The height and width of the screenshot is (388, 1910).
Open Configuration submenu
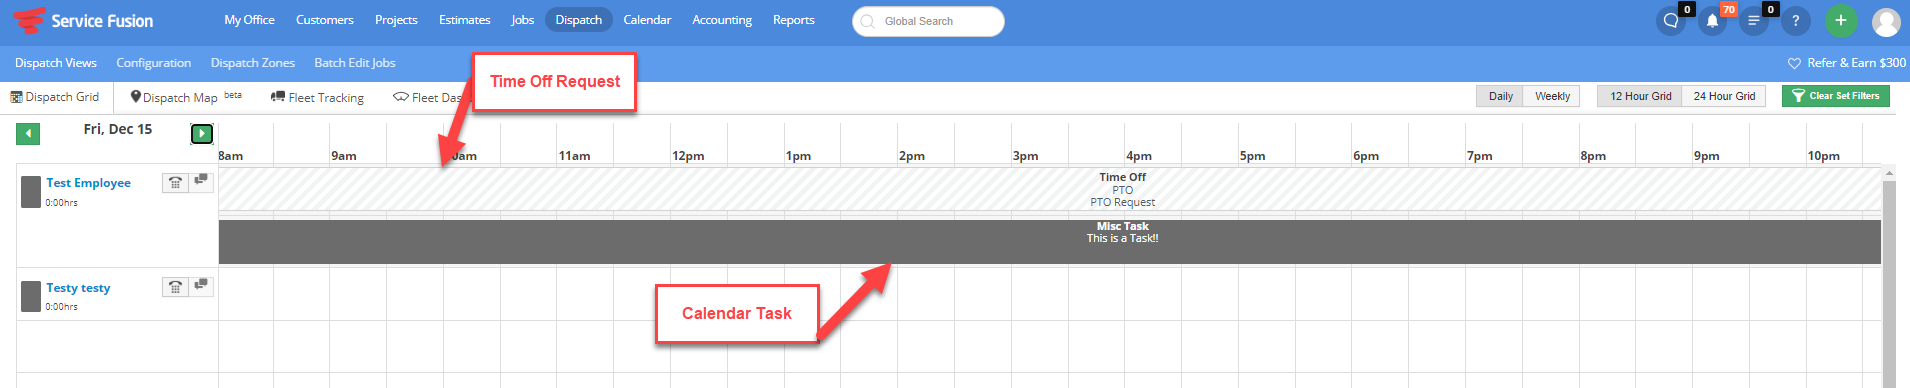coord(153,63)
